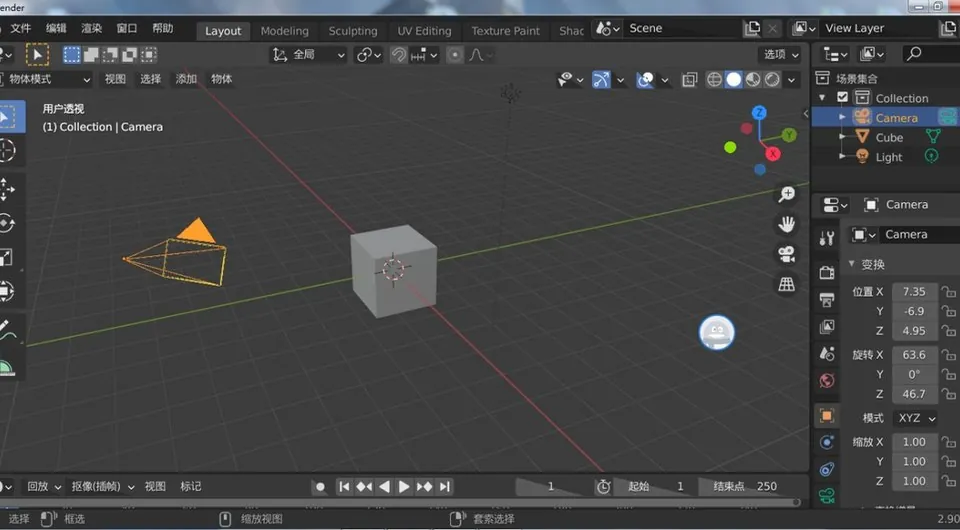Toggle snapping magnet icon

(399, 55)
